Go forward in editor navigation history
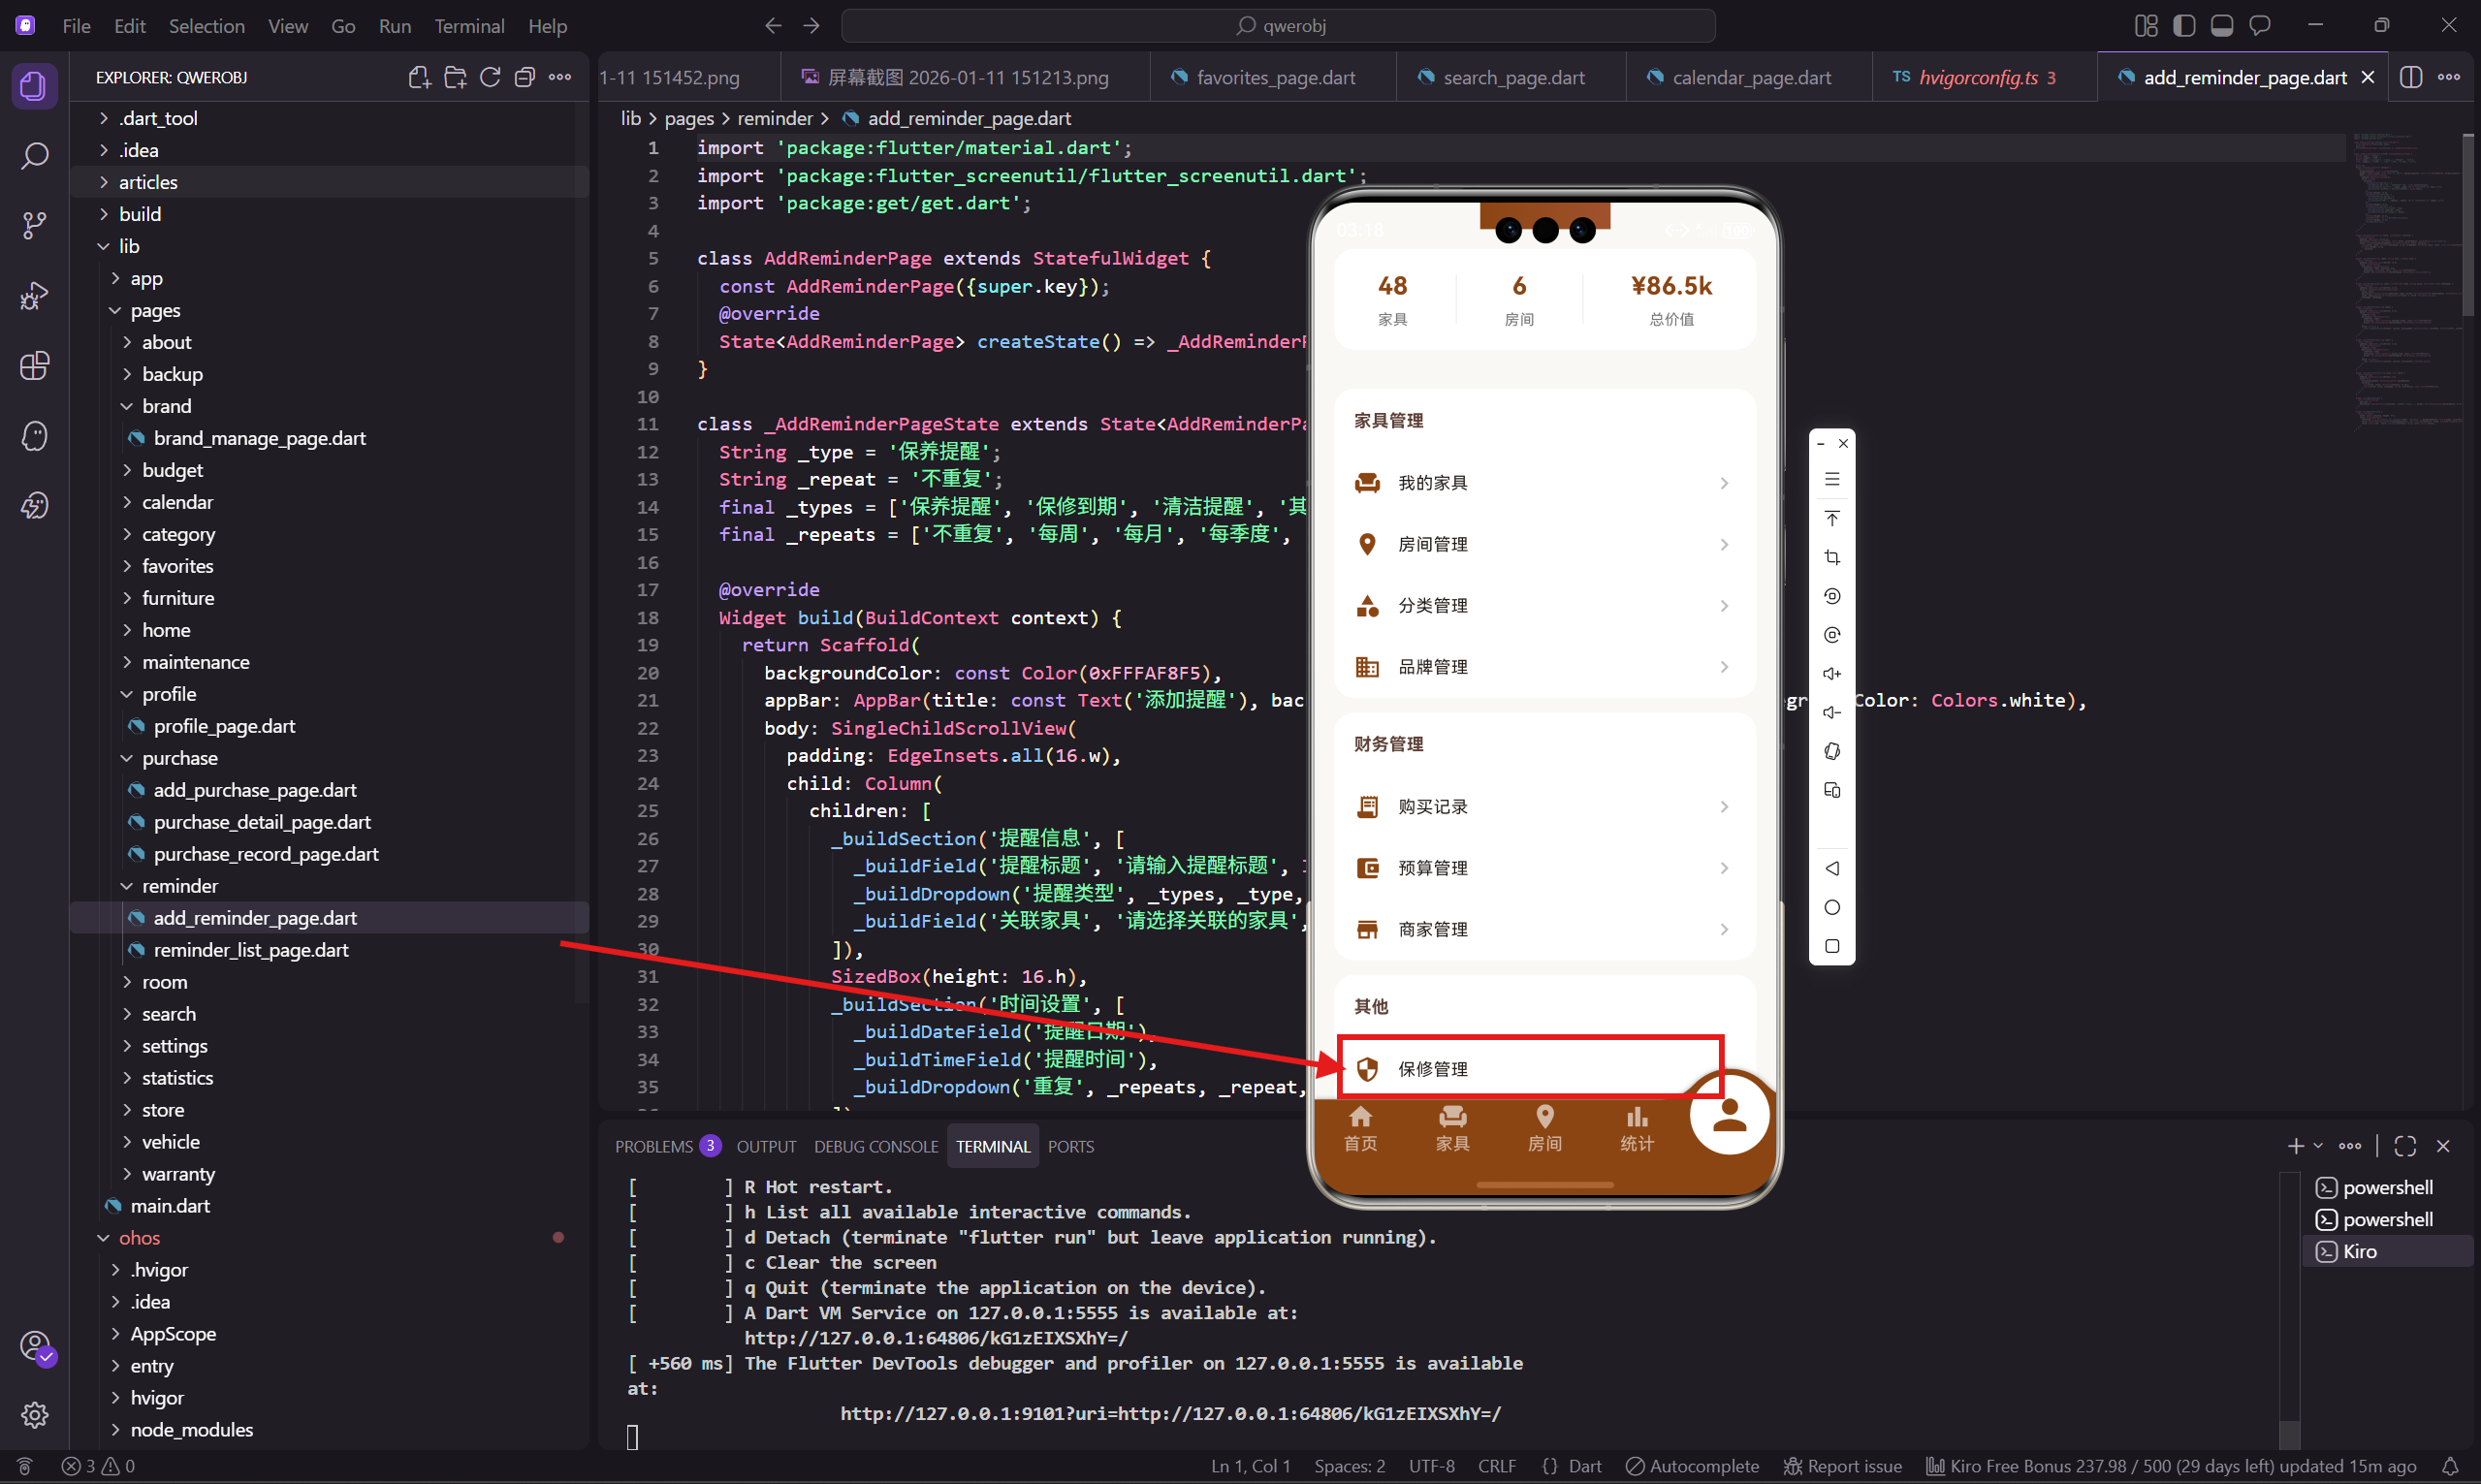Screen dimensions: 2481x1484 [x=812, y=26]
